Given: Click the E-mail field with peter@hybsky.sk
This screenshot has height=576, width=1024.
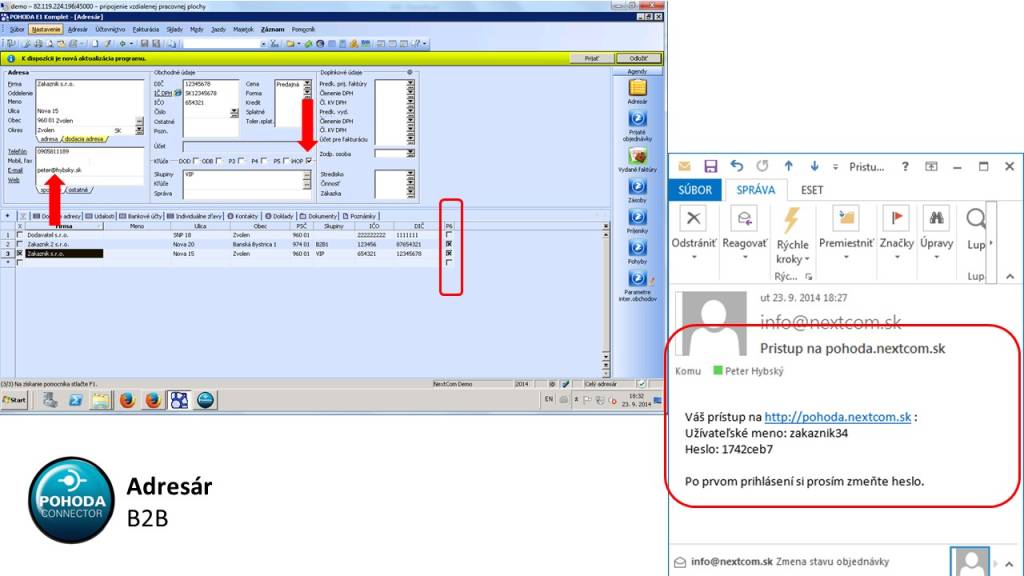Looking at the screenshot, I should pyautogui.click(x=89, y=170).
